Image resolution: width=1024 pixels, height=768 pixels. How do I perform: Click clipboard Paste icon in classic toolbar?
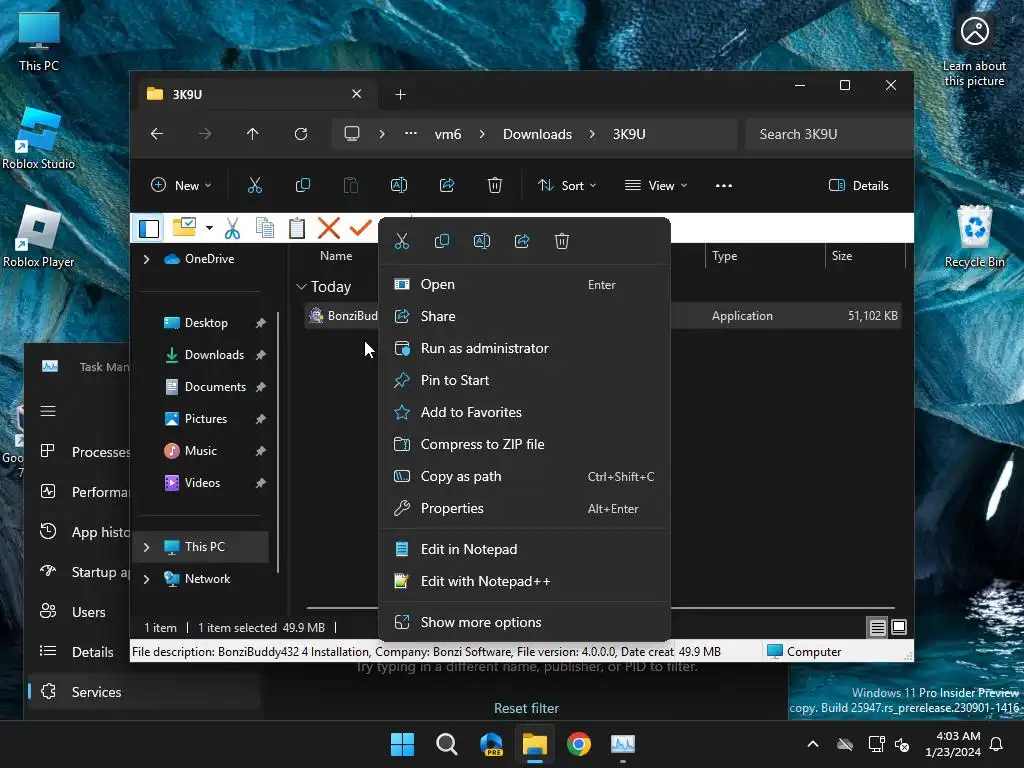[296, 228]
